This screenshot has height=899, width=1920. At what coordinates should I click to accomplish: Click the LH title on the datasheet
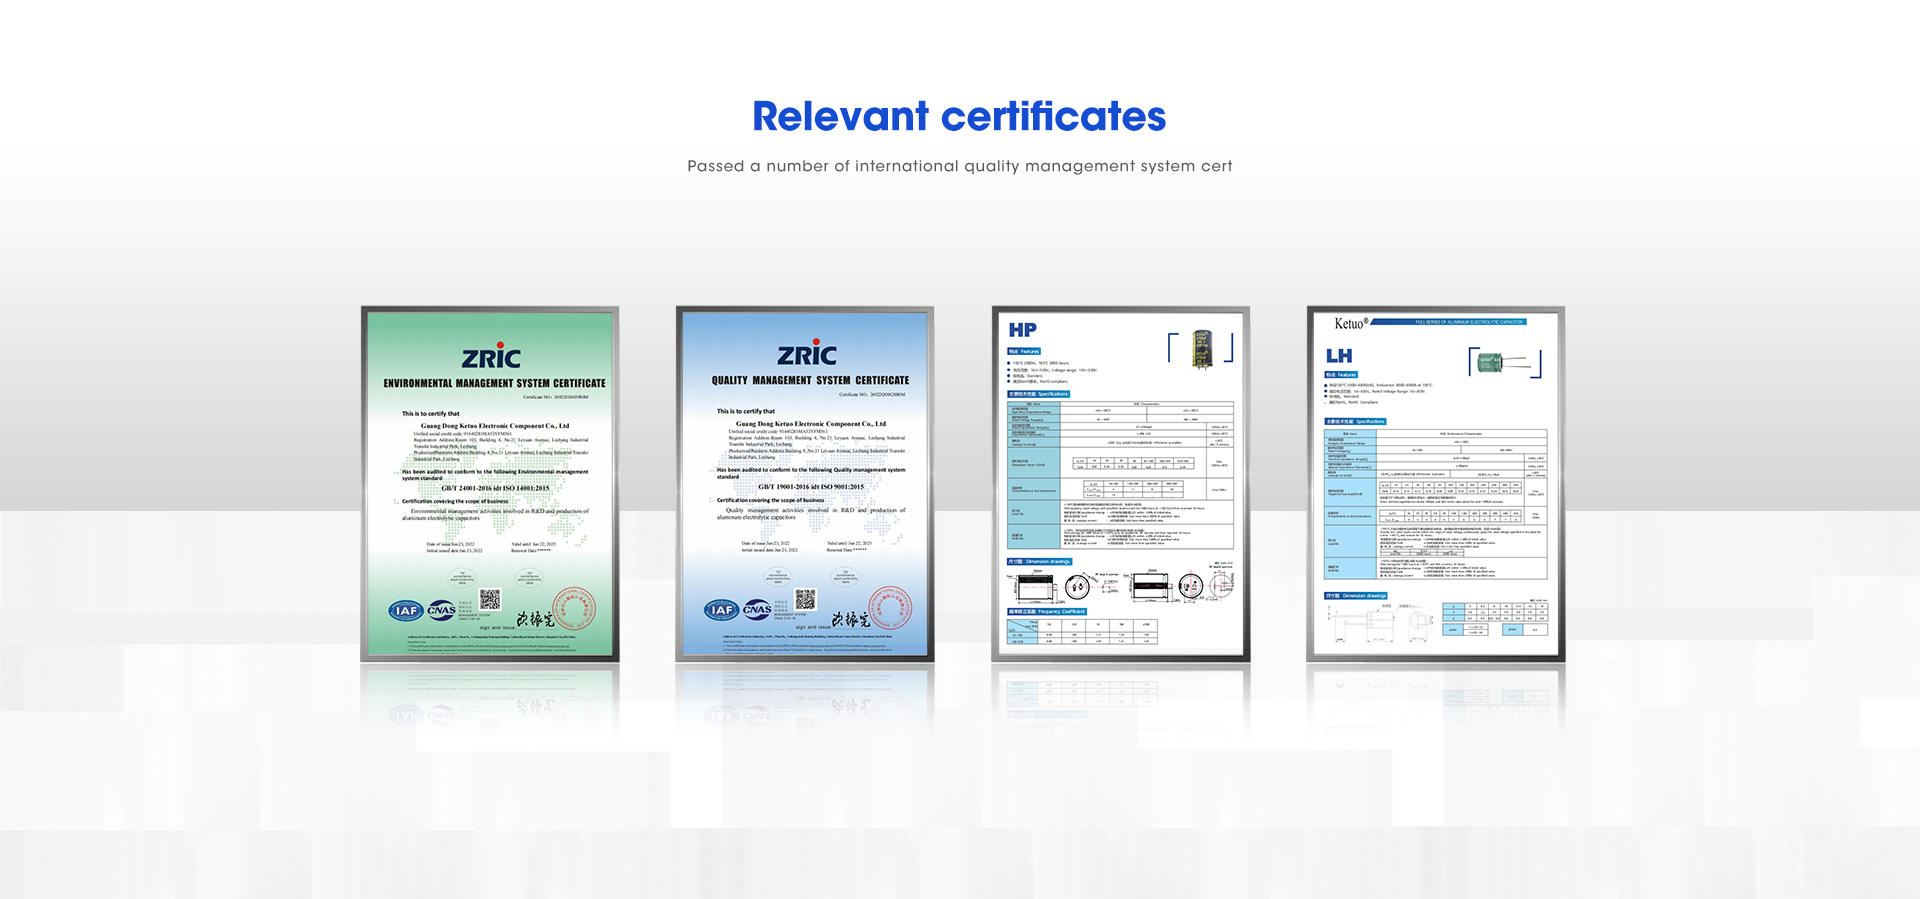pyautogui.click(x=1339, y=356)
